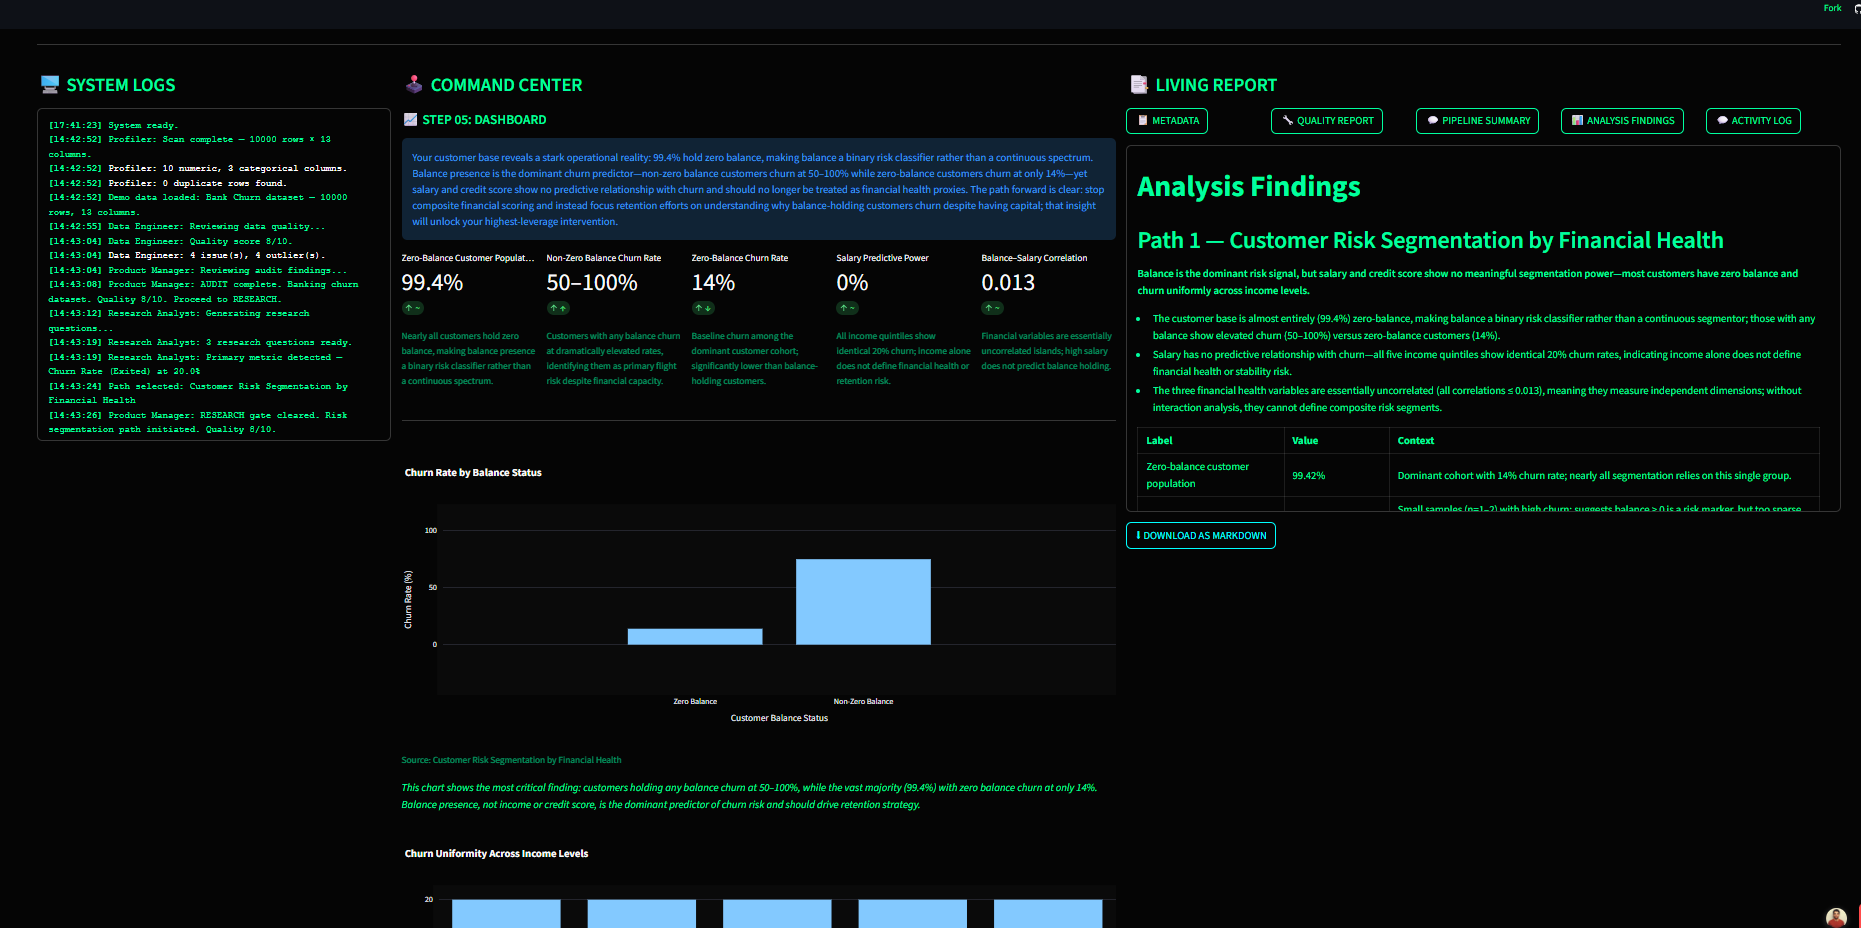Click 'Churn Uniformity Across Income Levels' chart title
This screenshot has height=928, width=1861.
[x=496, y=854]
